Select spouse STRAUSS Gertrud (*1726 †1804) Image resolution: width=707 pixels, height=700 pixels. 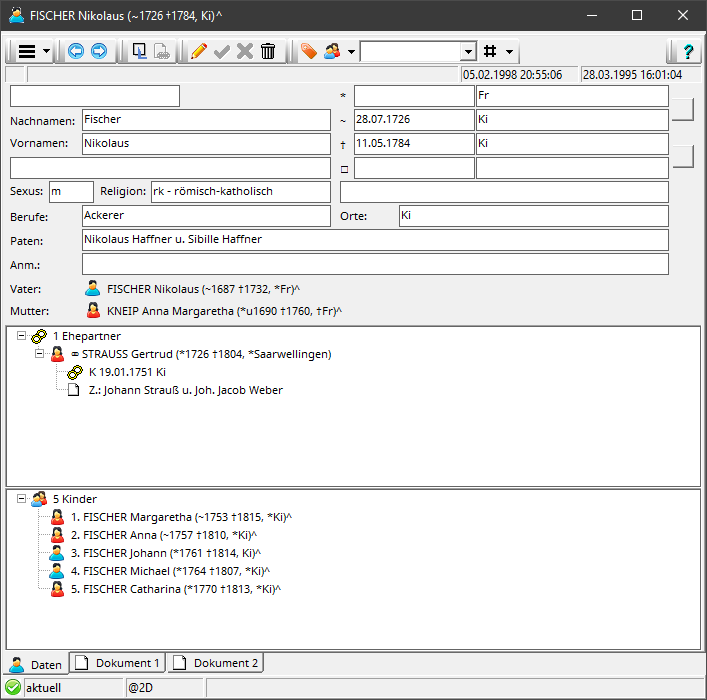coord(201,354)
